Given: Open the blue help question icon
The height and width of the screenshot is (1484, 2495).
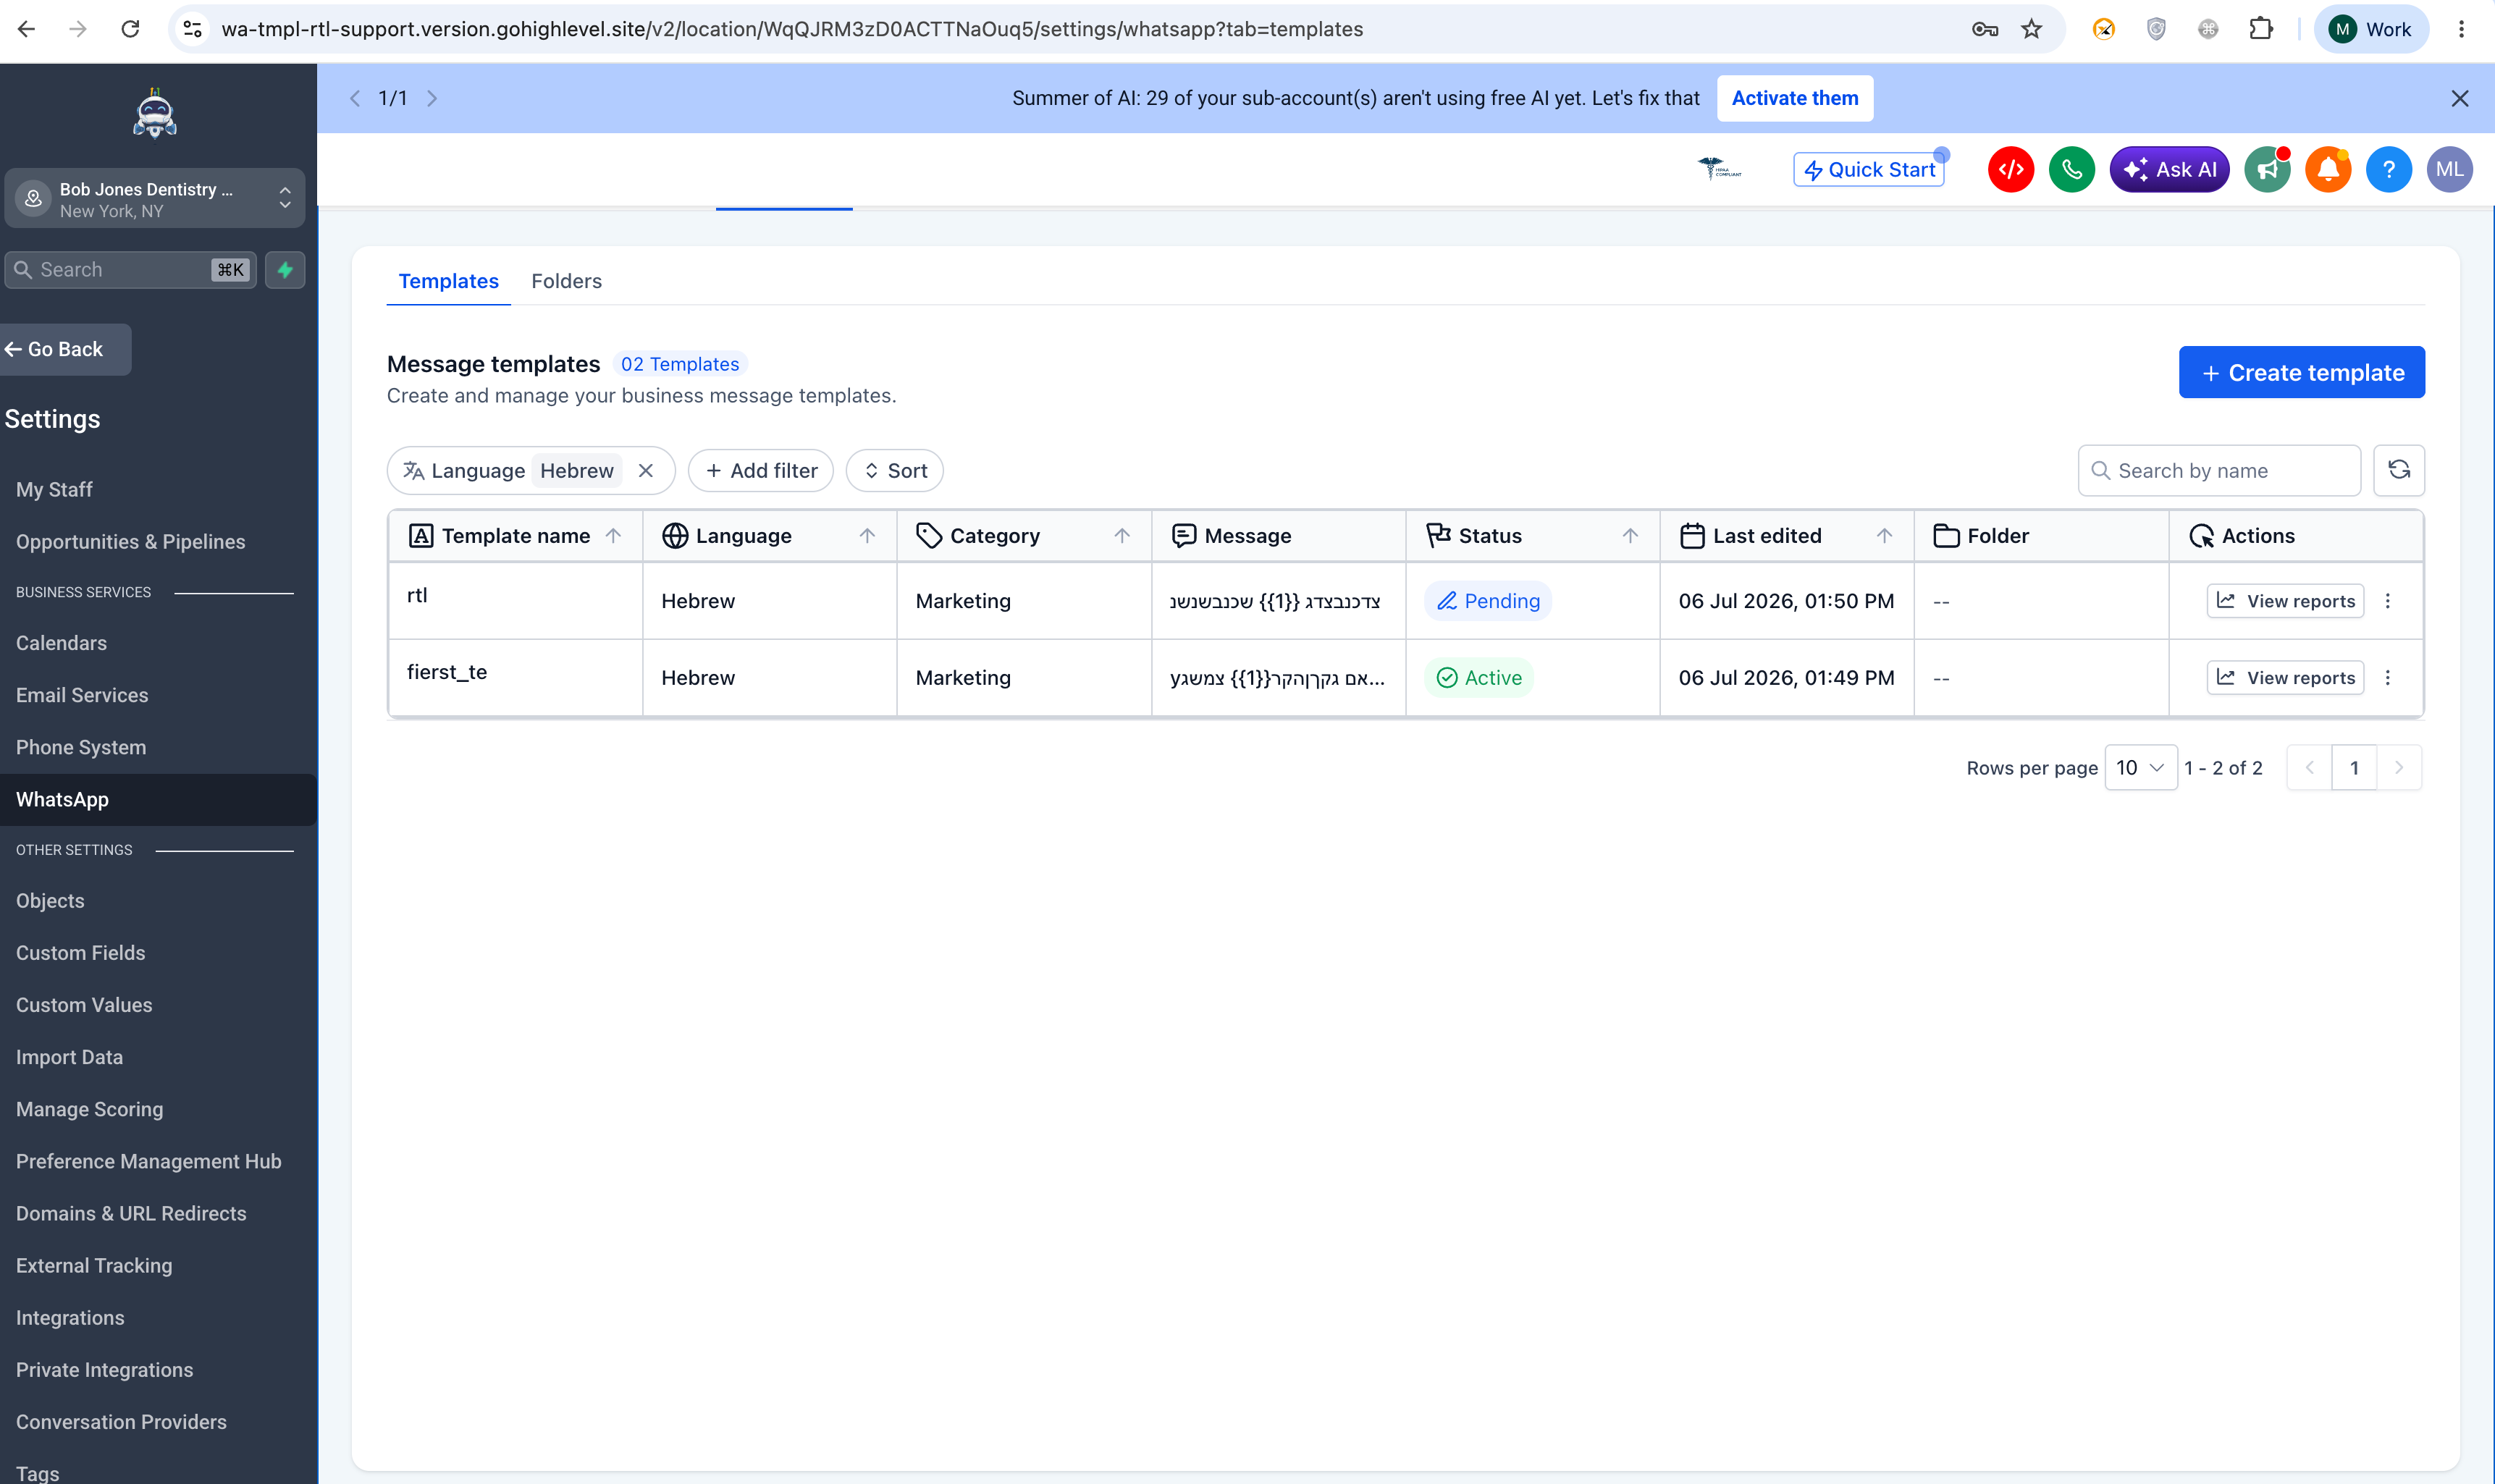Looking at the screenshot, I should pos(2389,169).
